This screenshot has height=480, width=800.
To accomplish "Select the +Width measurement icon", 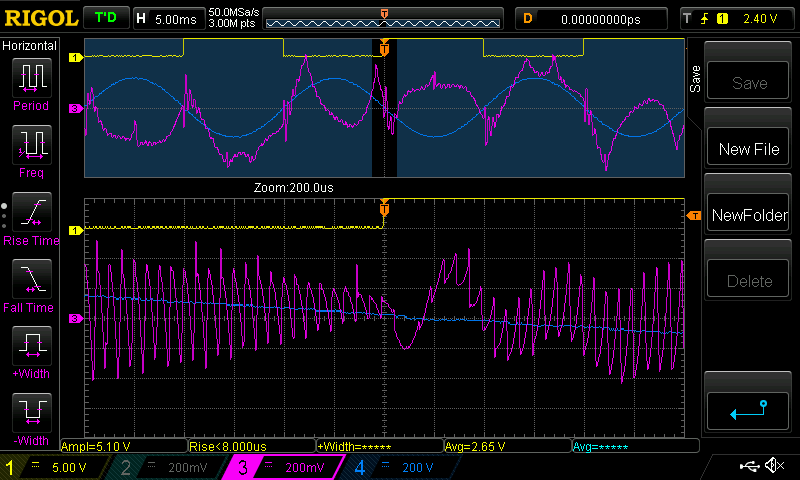I will tap(31, 348).
